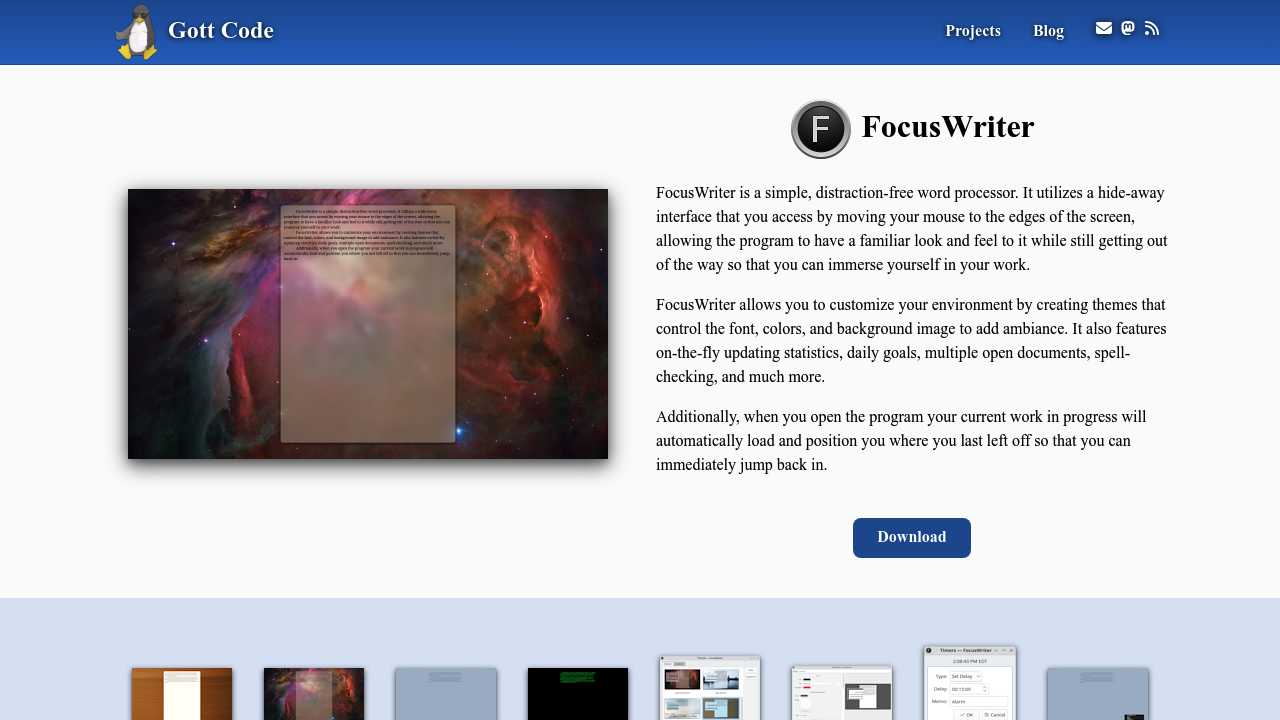1280x720 pixels.
Task: Click the FocusWriter heading text
Action: click(x=947, y=128)
